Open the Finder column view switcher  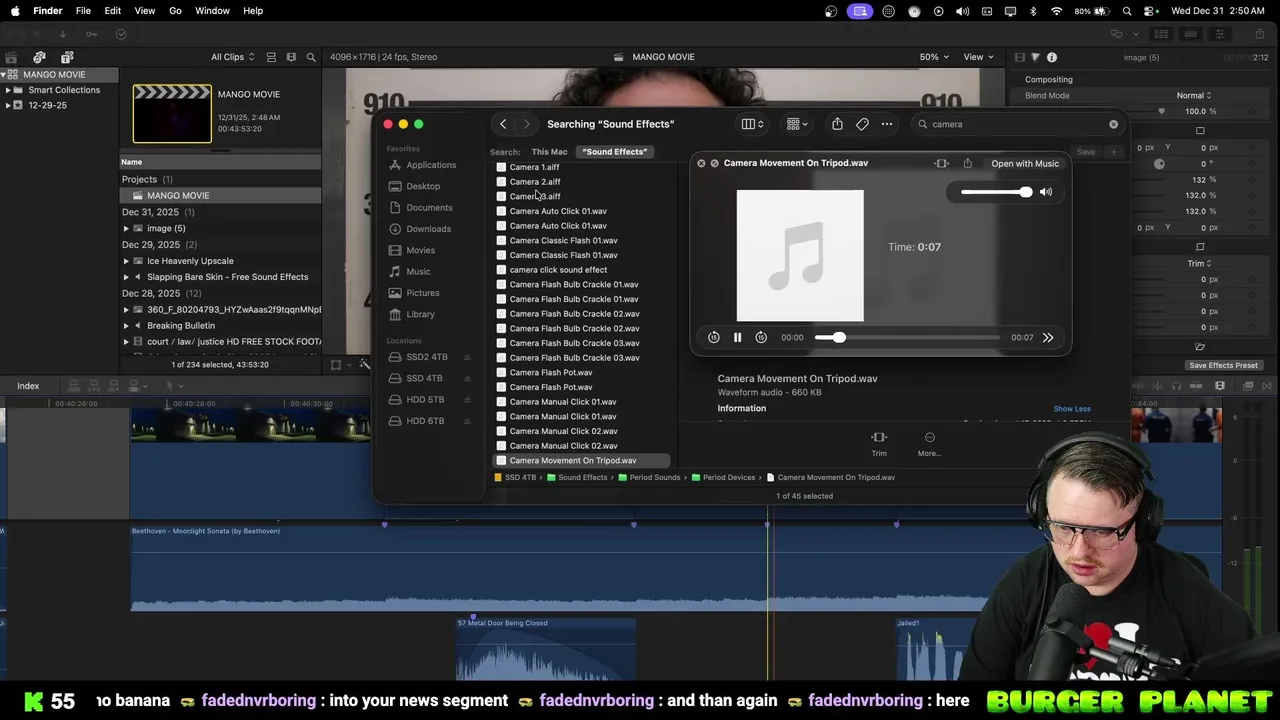[752, 124]
